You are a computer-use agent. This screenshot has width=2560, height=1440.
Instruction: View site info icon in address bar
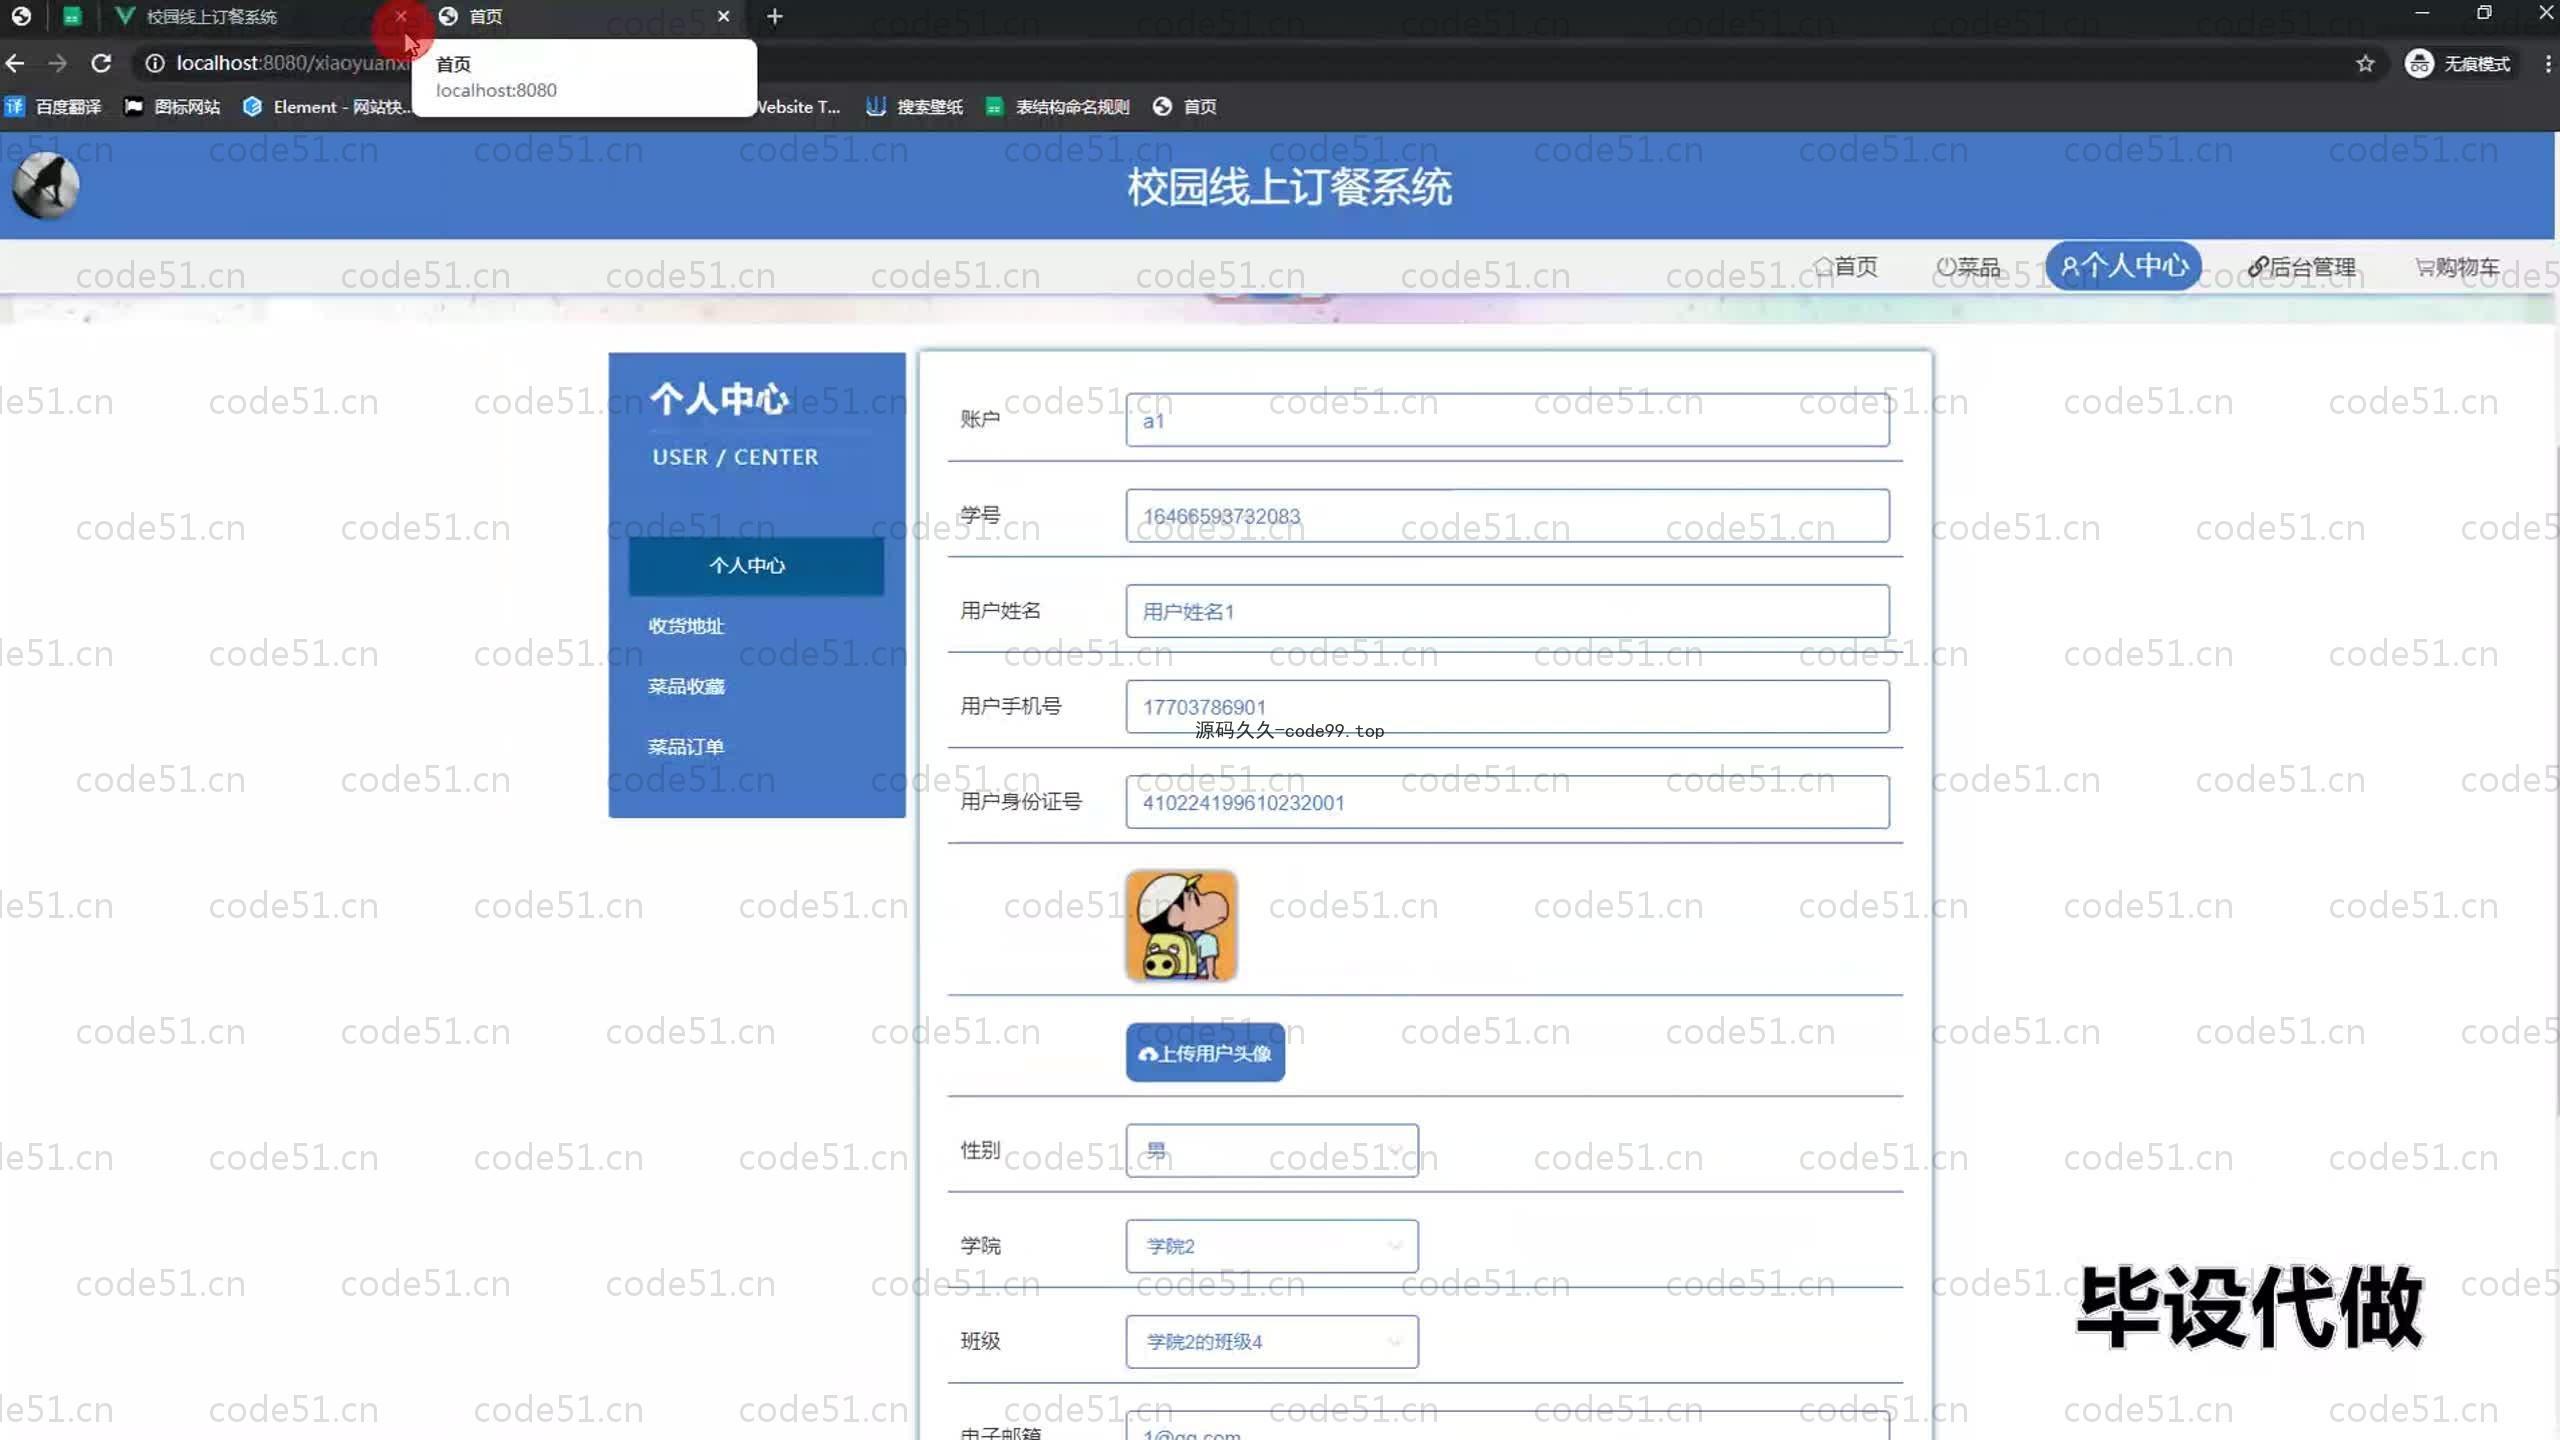pos(154,63)
